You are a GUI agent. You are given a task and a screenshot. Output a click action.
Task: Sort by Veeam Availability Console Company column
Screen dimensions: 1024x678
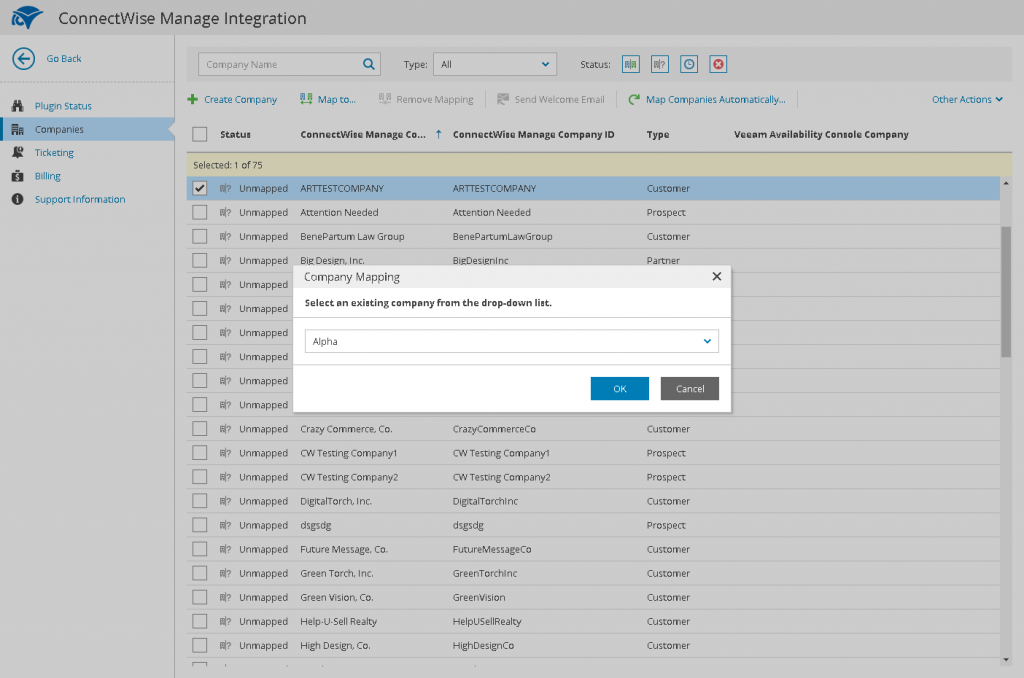point(821,135)
